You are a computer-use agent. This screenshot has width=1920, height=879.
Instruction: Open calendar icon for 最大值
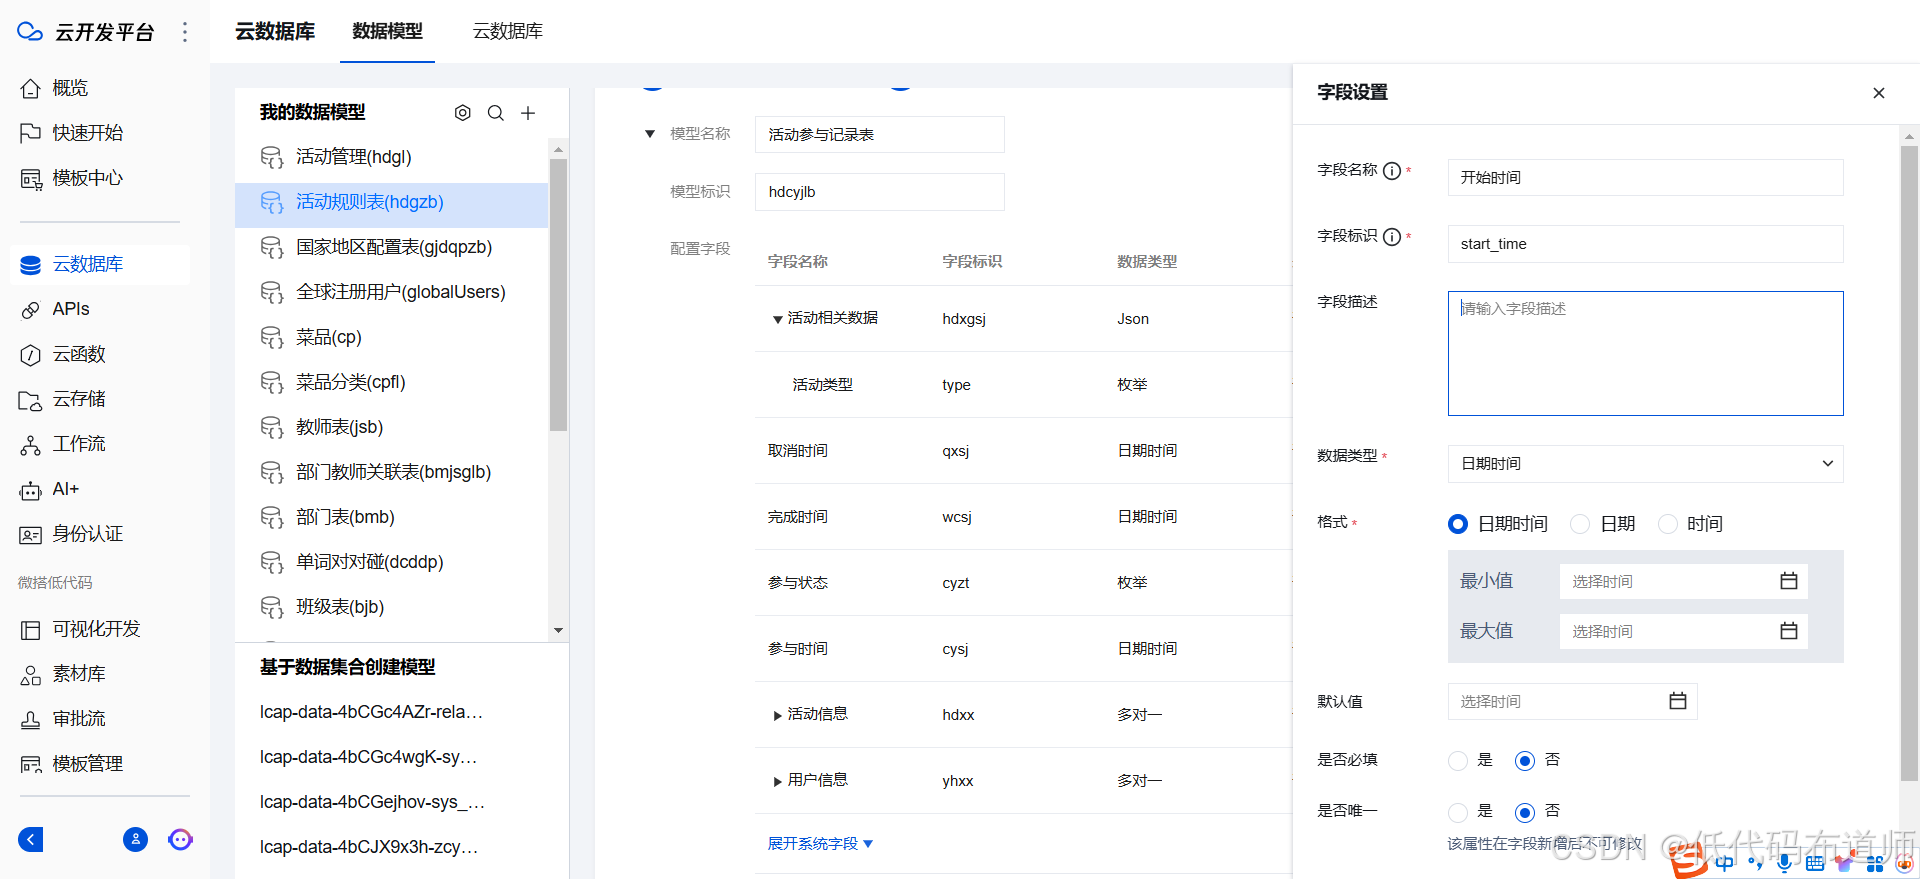[1789, 631]
